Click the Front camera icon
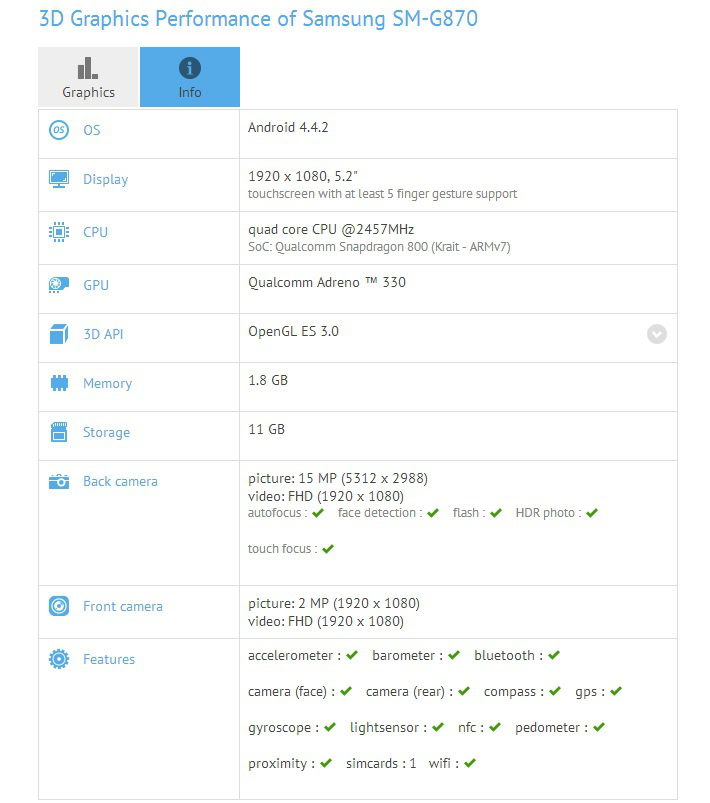710x803 pixels. tap(59, 606)
